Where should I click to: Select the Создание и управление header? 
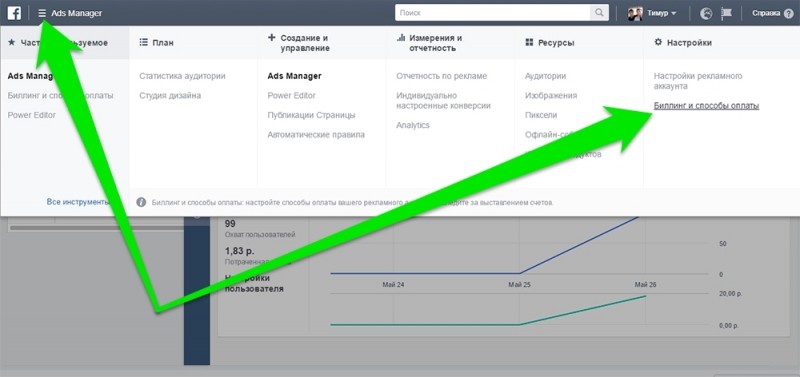click(305, 43)
